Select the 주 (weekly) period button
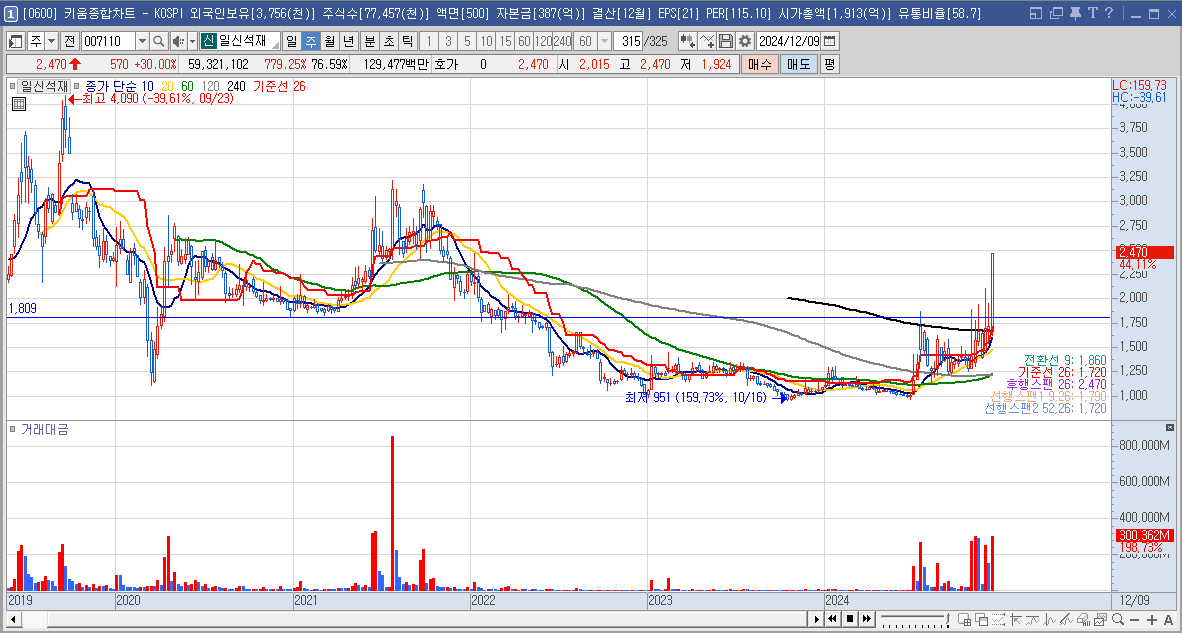The width and height of the screenshot is (1182, 633). (x=310, y=41)
